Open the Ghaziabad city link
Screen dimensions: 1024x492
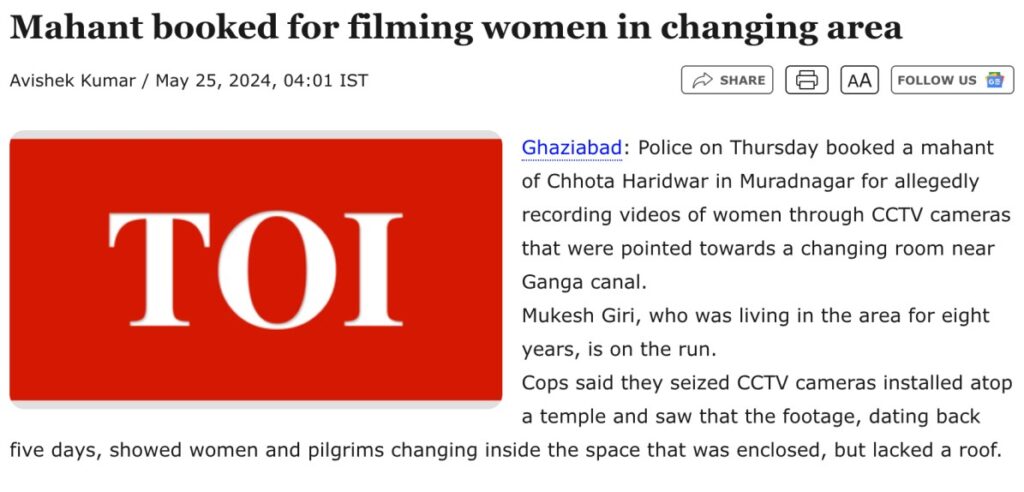[x=571, y=148]
